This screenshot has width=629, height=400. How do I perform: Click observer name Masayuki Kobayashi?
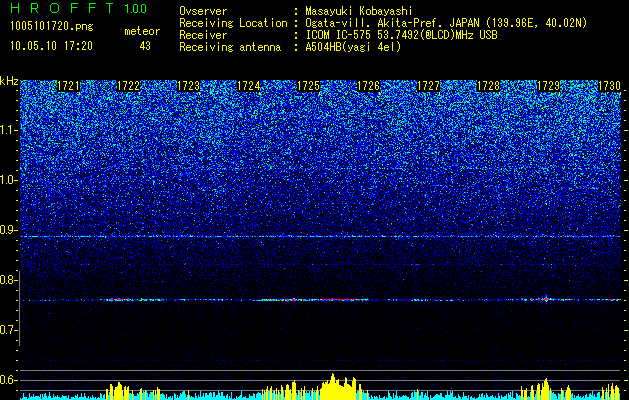(358, 11)
